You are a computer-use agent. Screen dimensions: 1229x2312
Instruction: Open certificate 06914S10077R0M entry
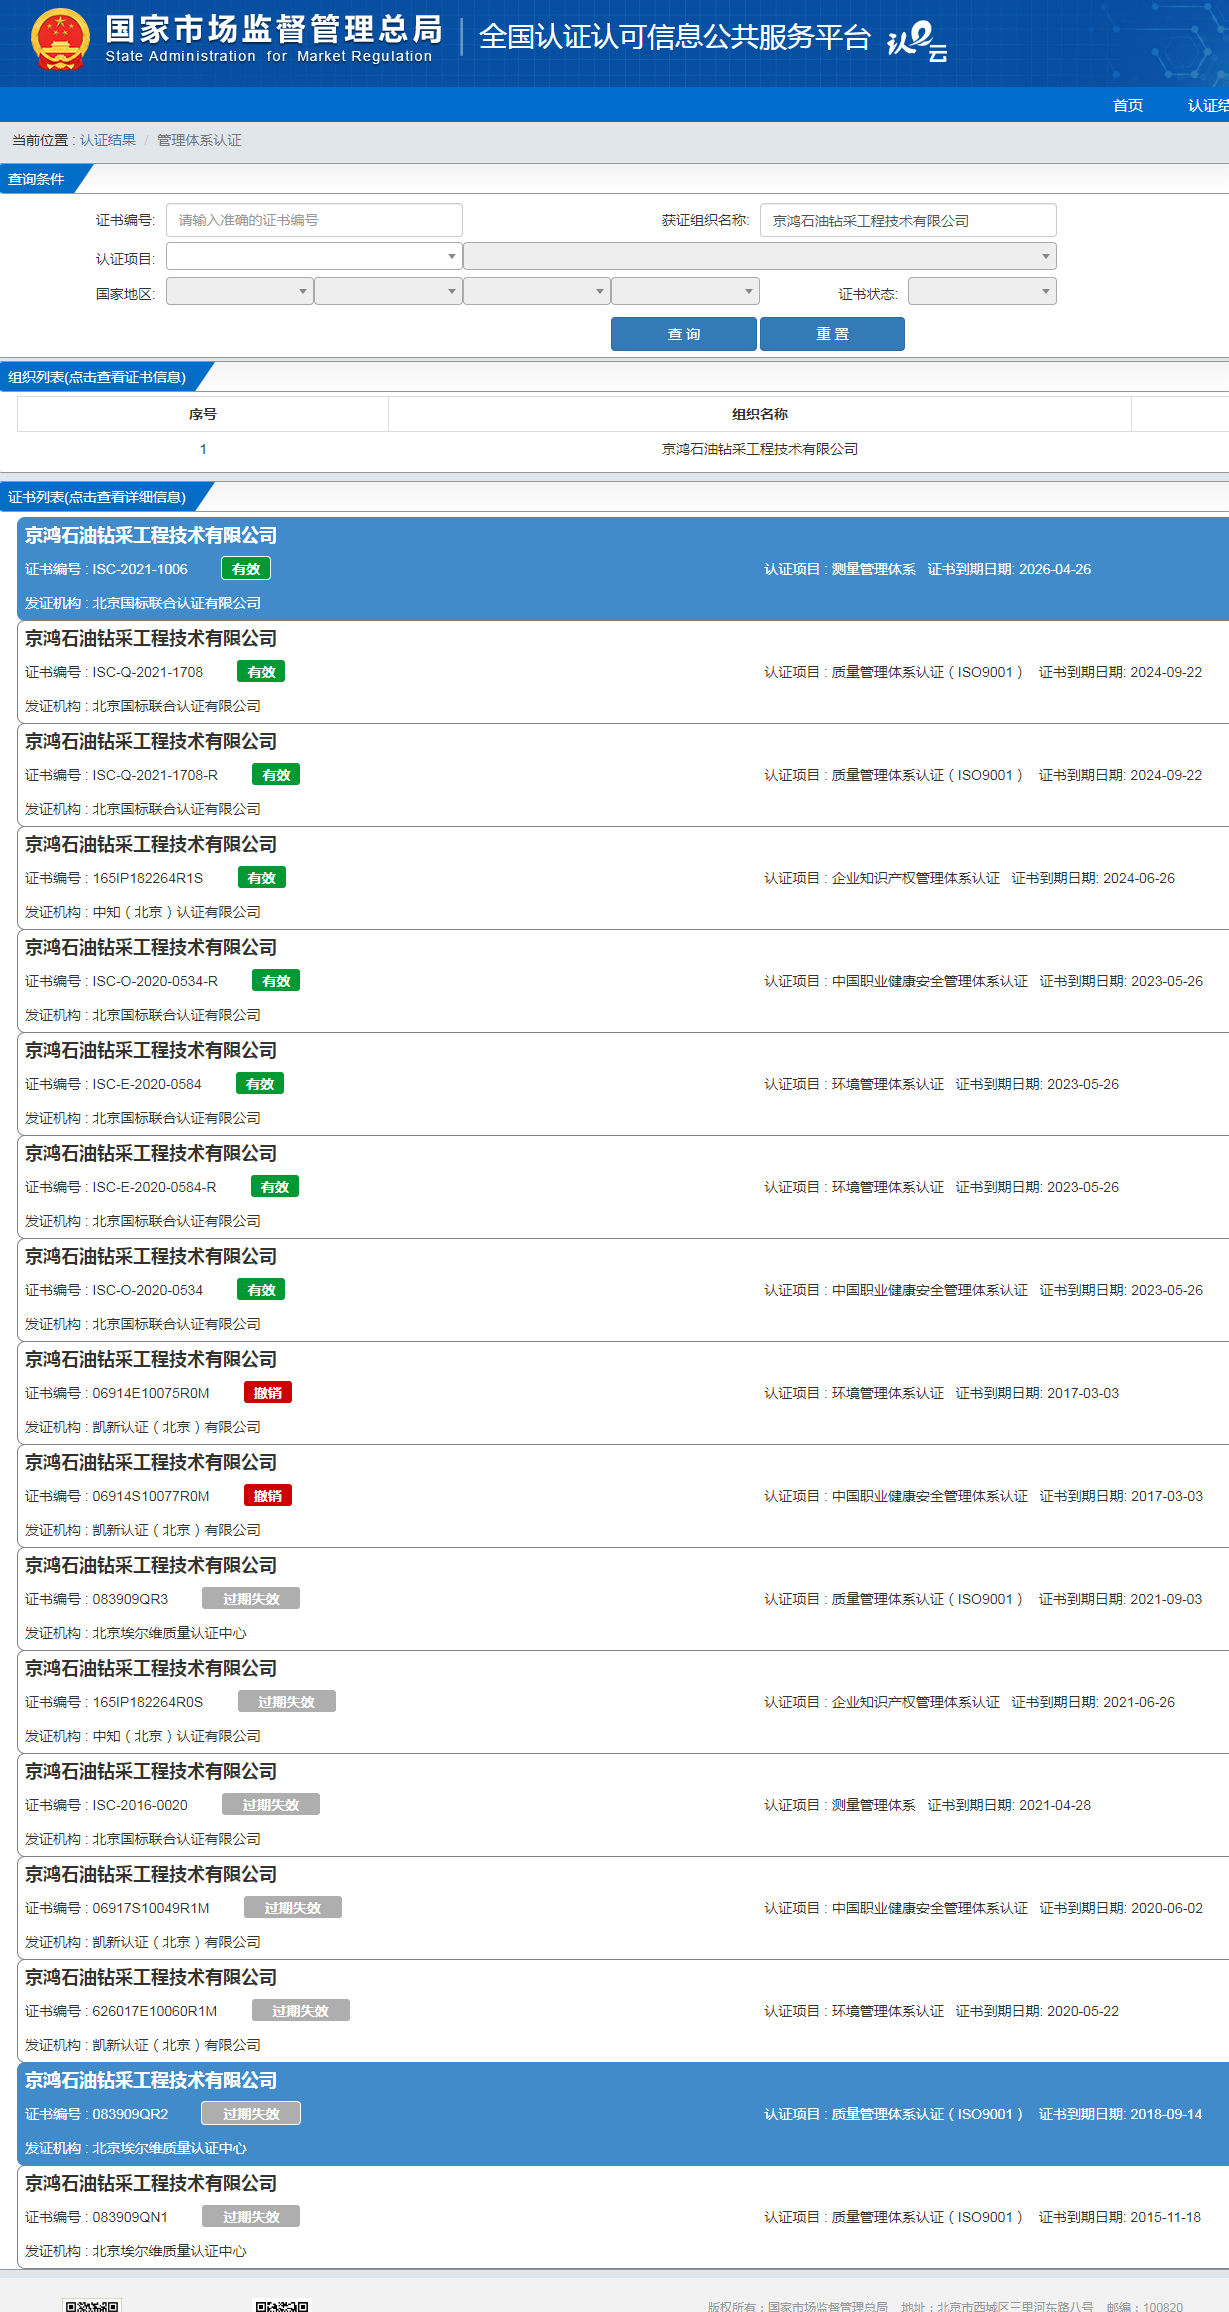coord(622,1495)
